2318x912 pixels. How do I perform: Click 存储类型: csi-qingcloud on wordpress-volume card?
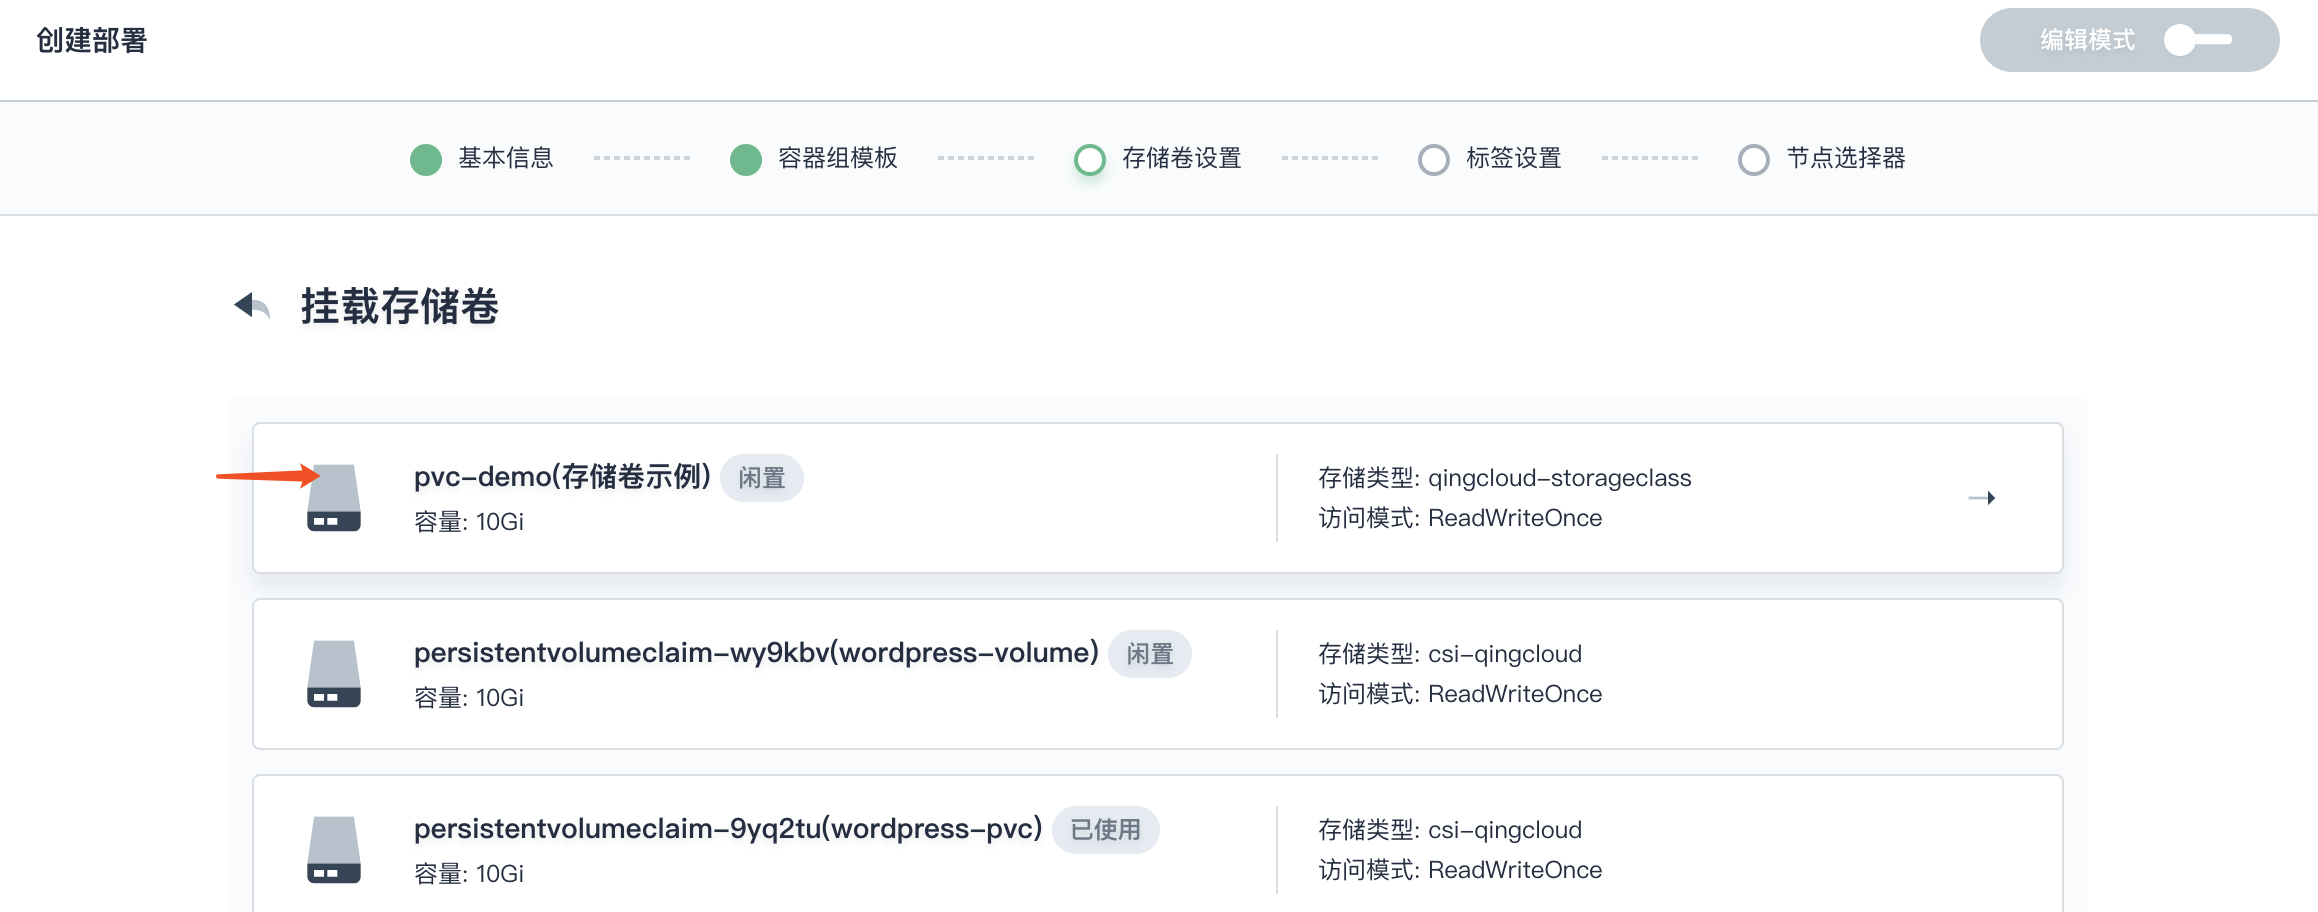pos(1450,654)
